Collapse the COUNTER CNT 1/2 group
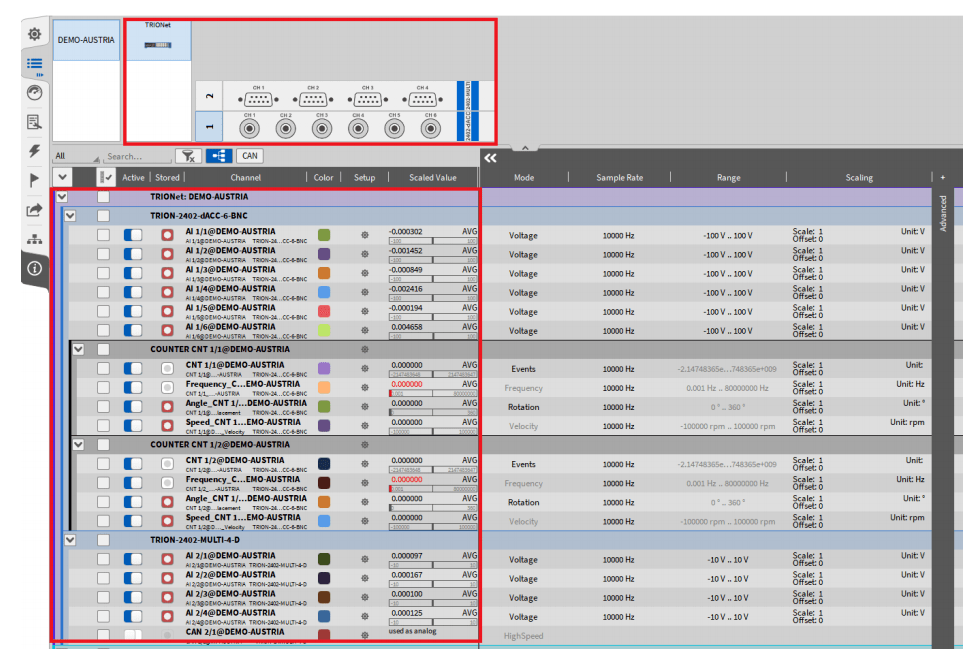 [78, 444]
